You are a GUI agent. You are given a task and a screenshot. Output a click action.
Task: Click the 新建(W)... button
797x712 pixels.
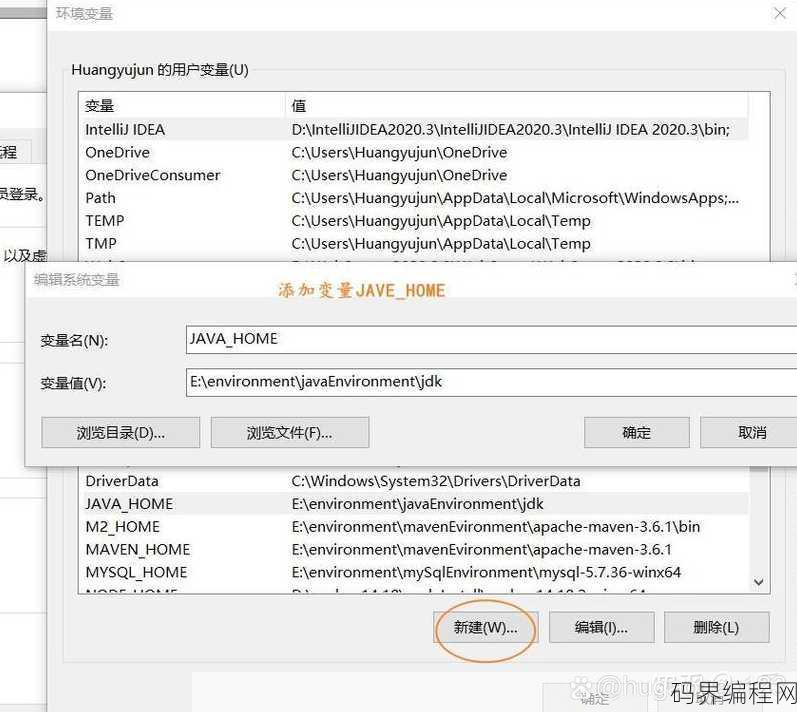485,628
